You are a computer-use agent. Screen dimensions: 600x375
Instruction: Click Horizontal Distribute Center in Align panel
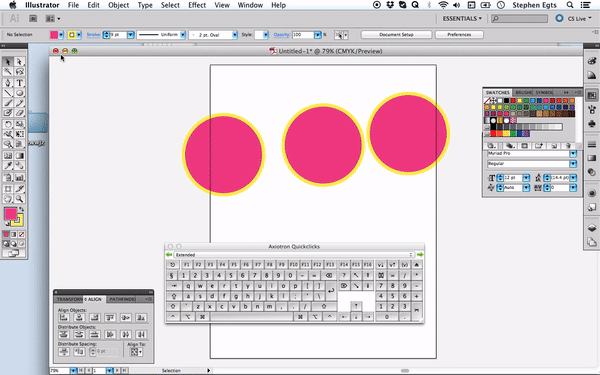click(x=126, y=334)
